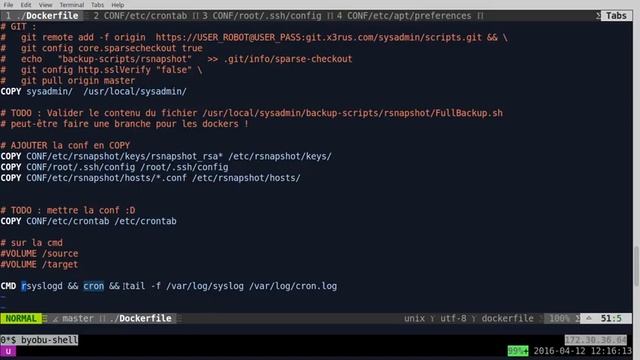Viewport: 640px width, 360px height.
Task: Click the green battery percentage indicator
Action: coord(518,351)
